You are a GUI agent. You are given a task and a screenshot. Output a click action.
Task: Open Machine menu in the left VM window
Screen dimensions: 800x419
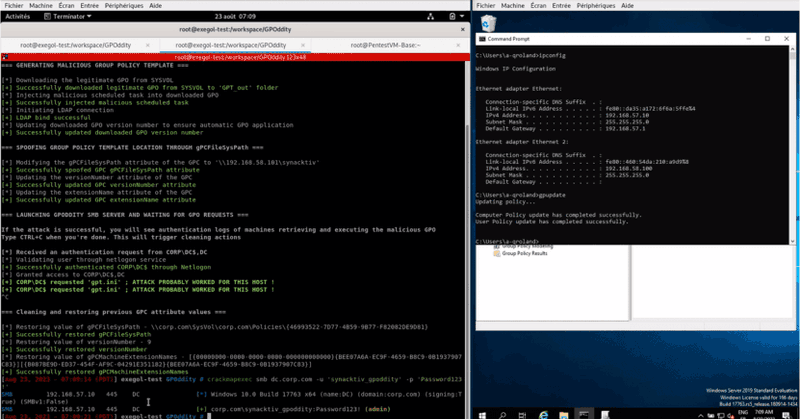click(x=41, y=6)
